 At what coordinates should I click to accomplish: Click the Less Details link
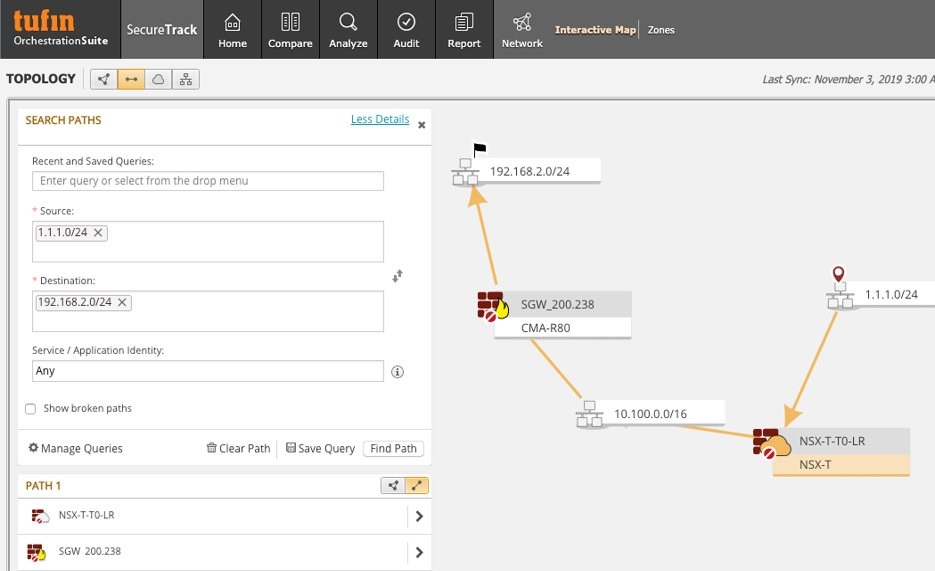[x=379, y=120]
